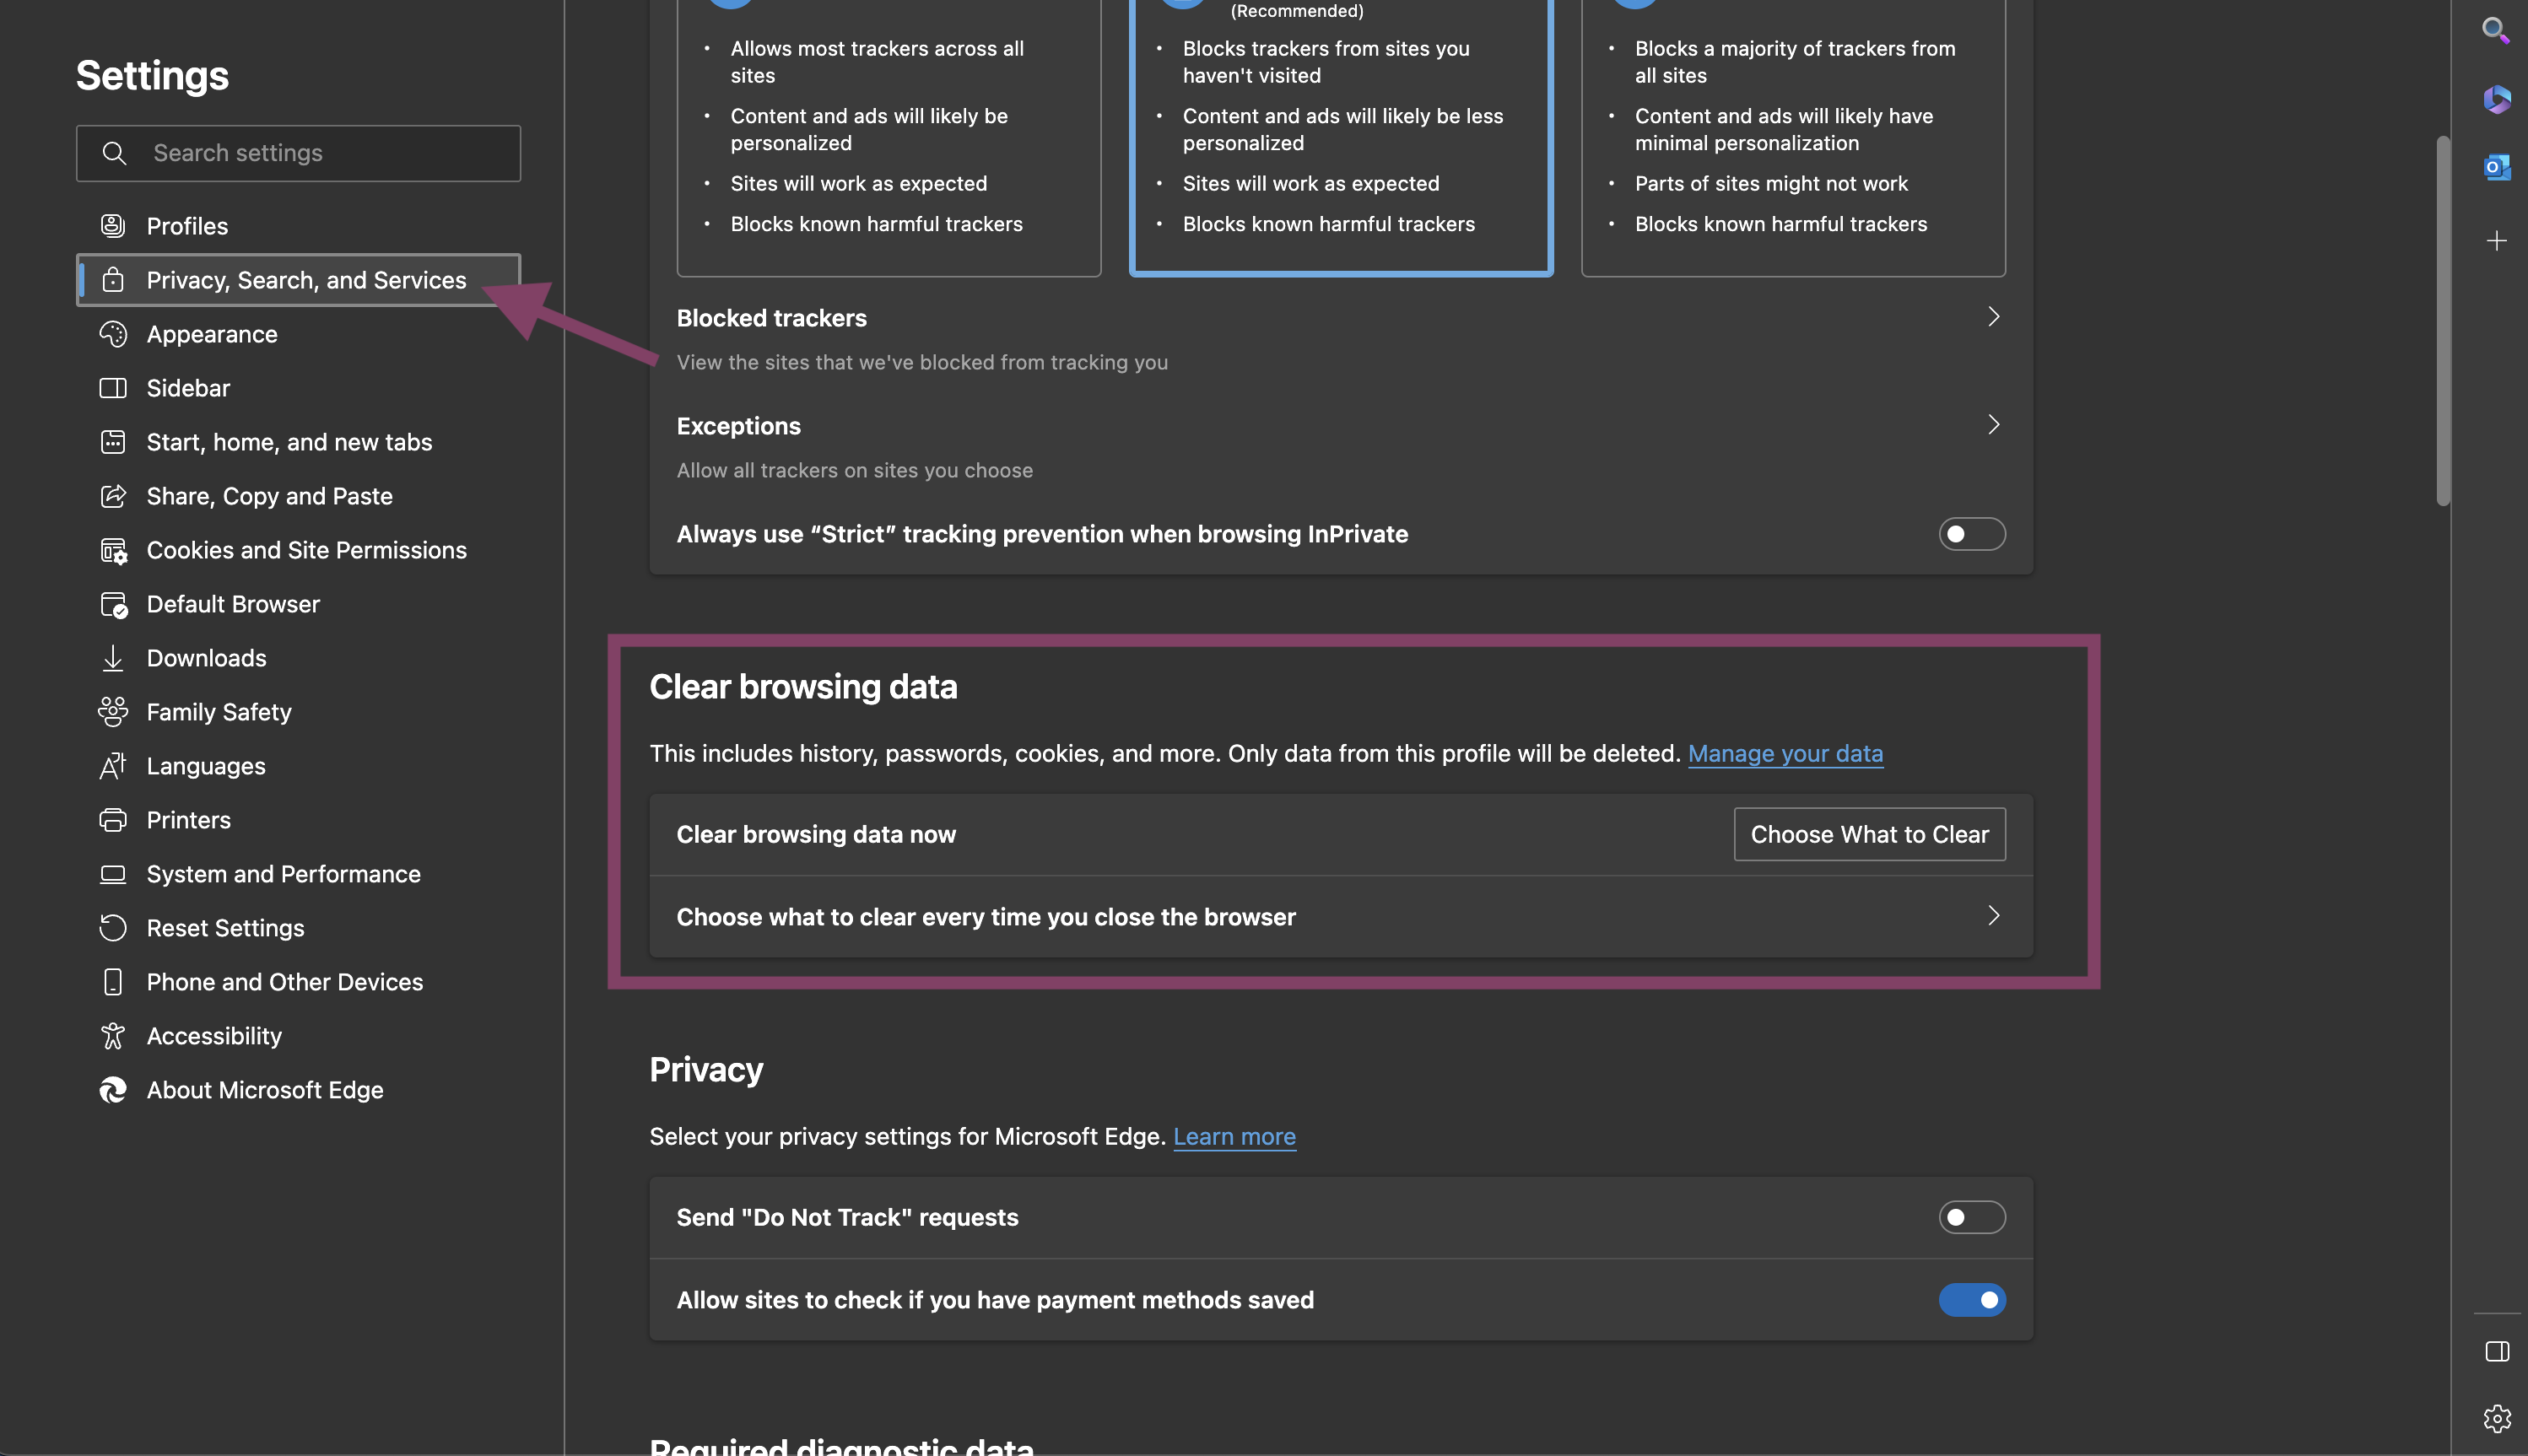Viewport: 2528px width, 1456px height.
Task: Click the lock icon beside Privacy, Search, and Services
Action: click(x=113, y=280)
